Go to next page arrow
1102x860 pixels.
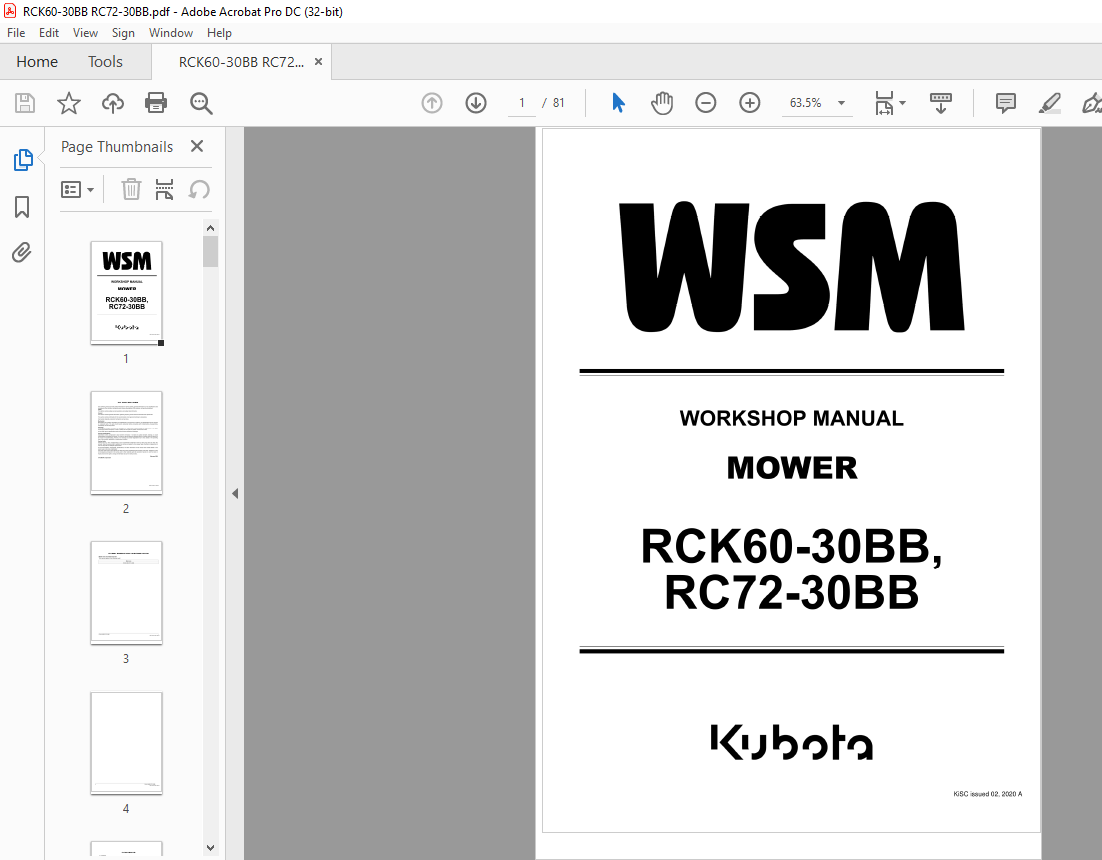476,103
